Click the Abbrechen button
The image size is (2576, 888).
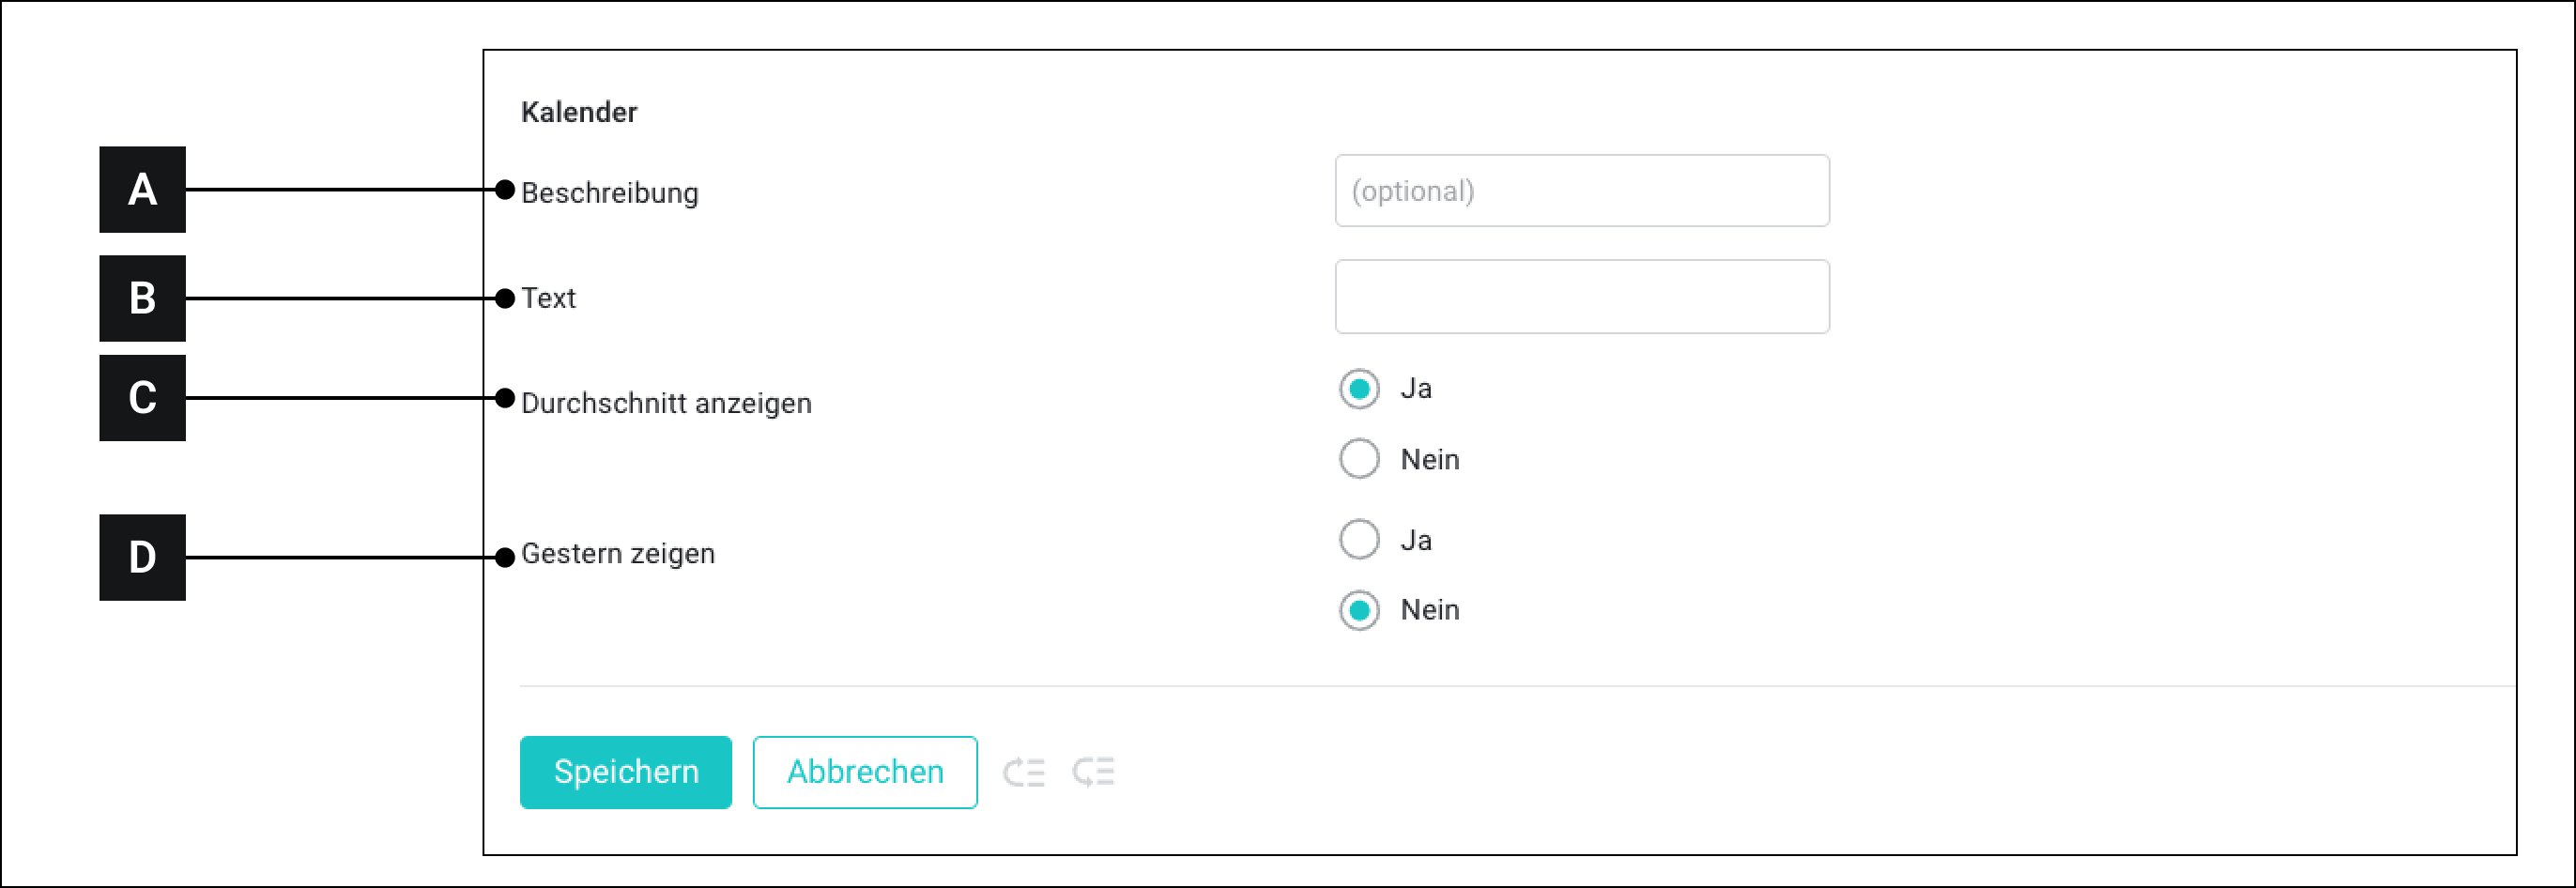click(864, 772)
